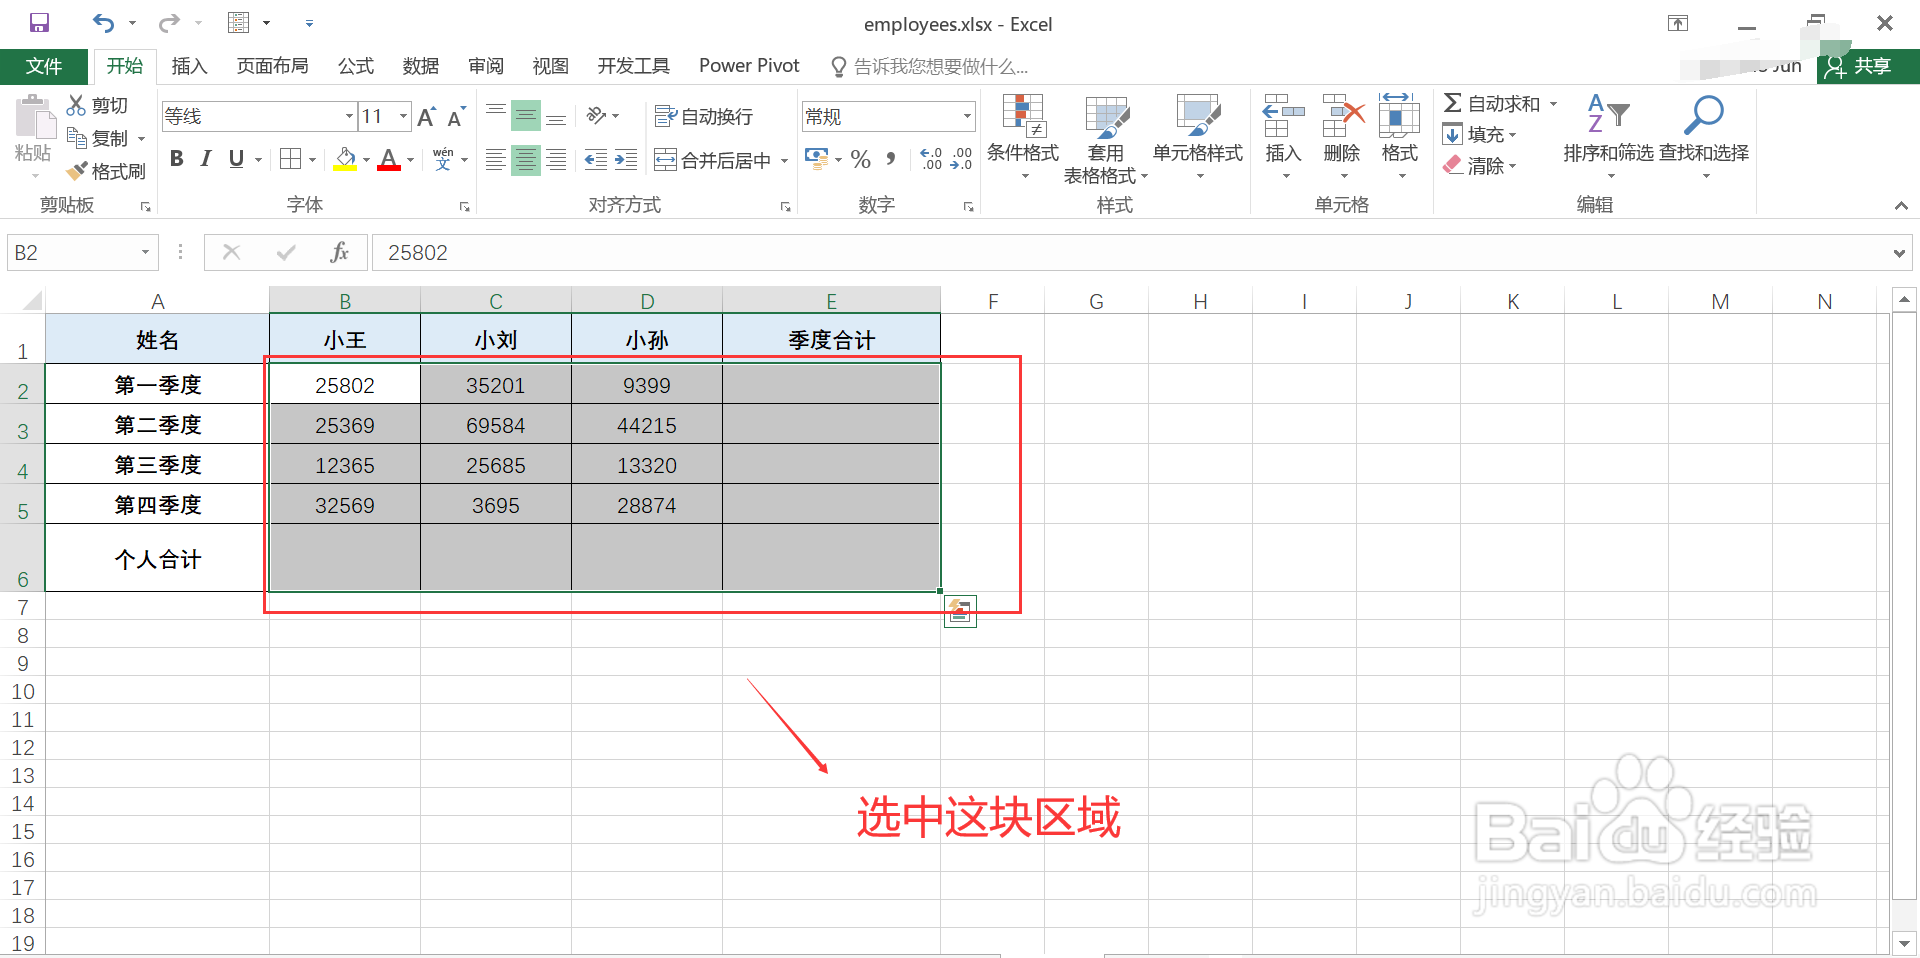The height and width of the screenshot is (958, 1920).
Task: Toggle Merge and Center (合并后居中)
Action: point(711,159)
